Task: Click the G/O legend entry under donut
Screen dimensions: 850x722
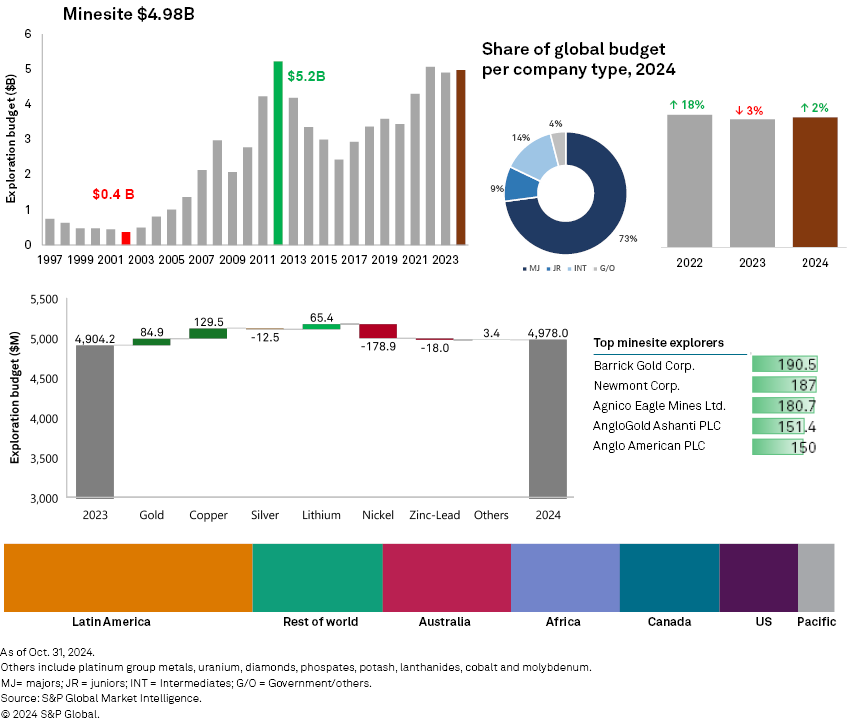Action: [x=602, y=267]
